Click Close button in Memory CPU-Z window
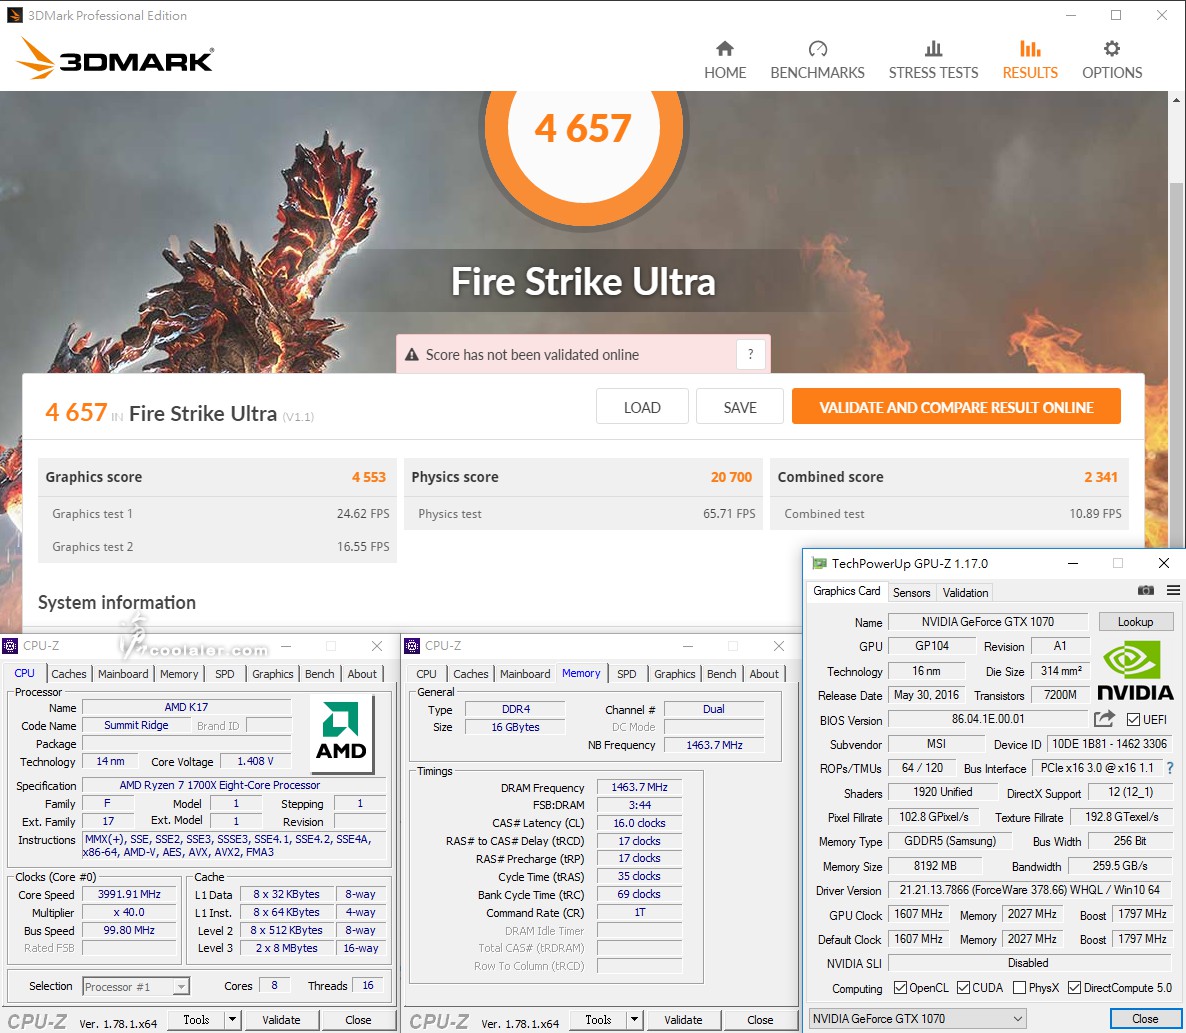Screen dimensions: 1186x1033 click(760, 1019)
